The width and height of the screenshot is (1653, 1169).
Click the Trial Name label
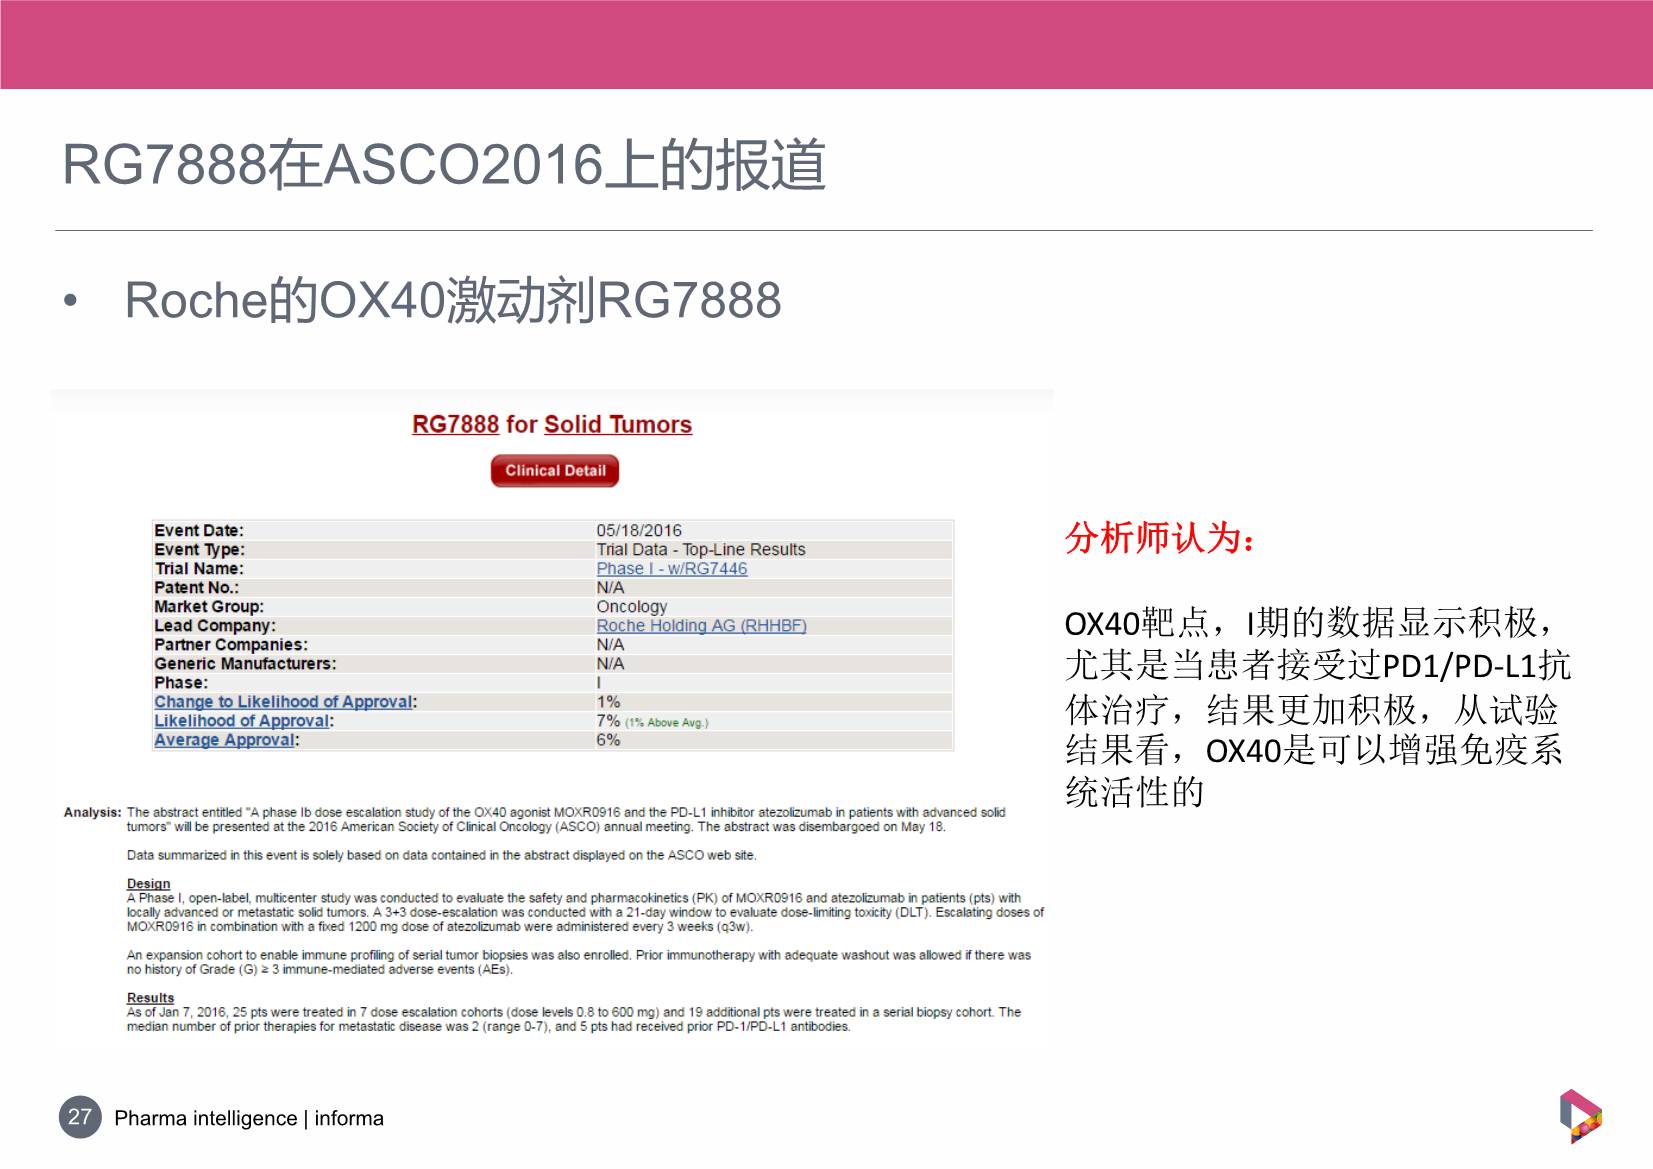pos(199,569)
